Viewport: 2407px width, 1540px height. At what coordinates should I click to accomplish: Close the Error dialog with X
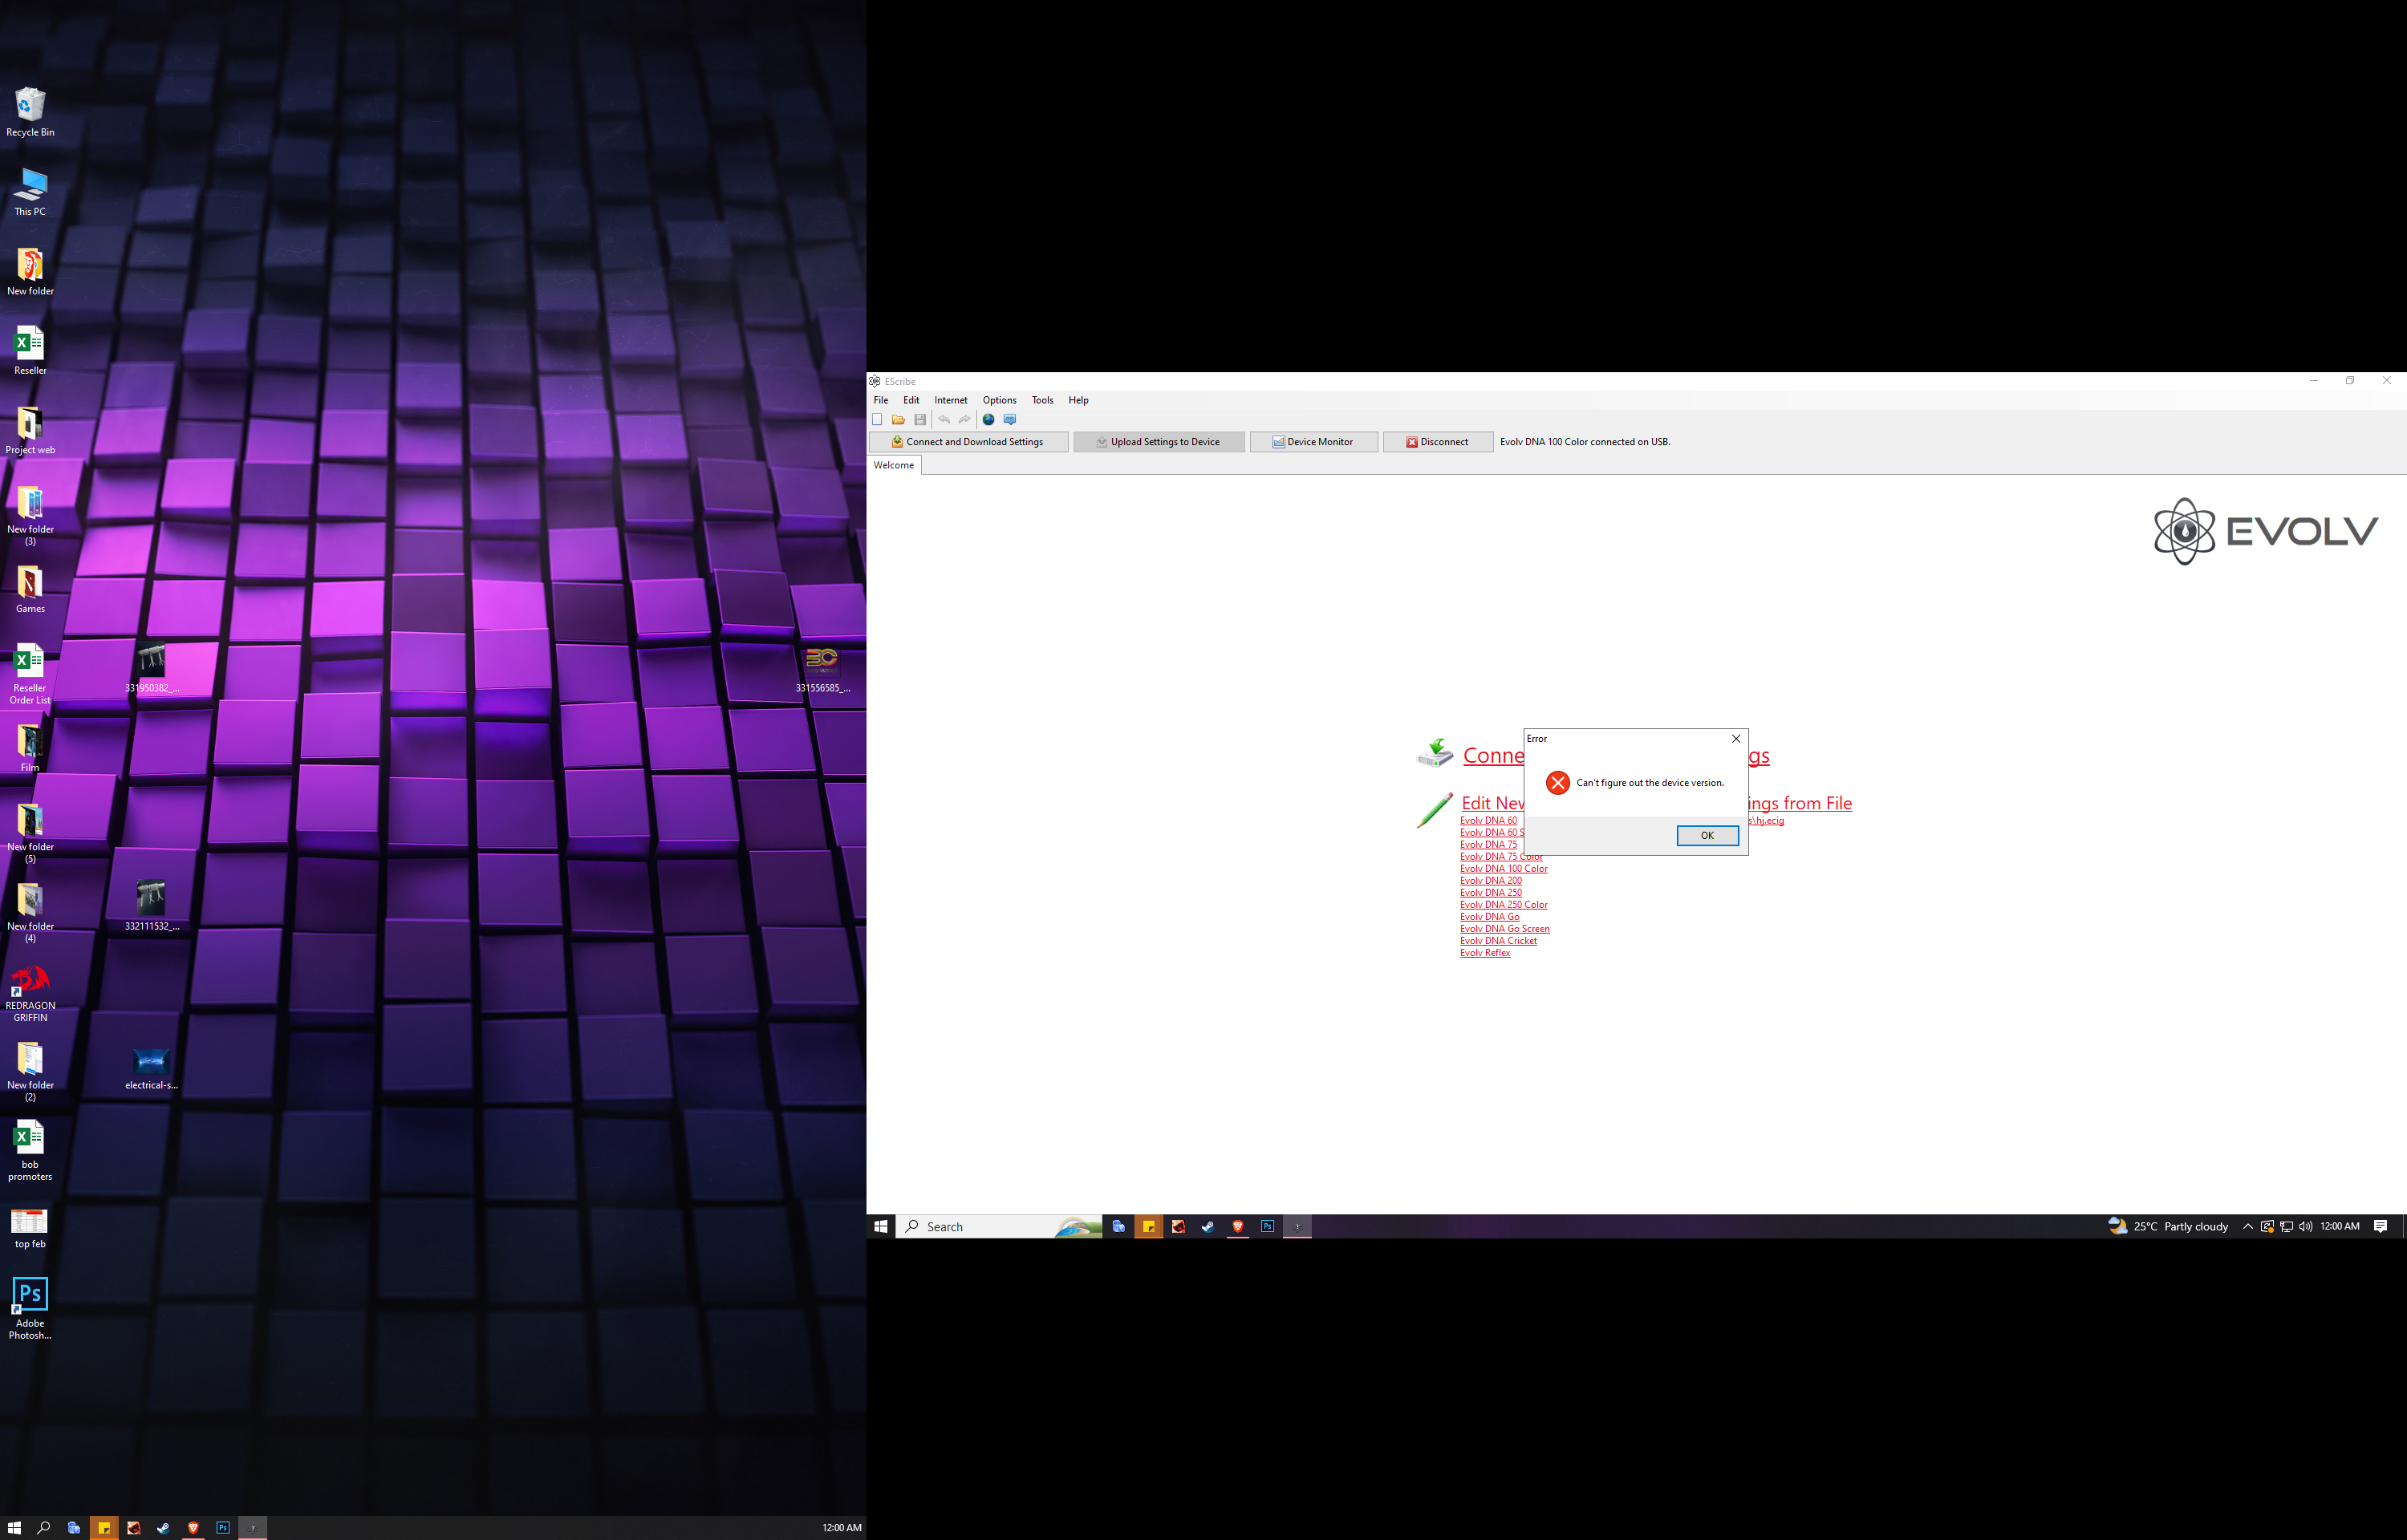coord(1736,739)
